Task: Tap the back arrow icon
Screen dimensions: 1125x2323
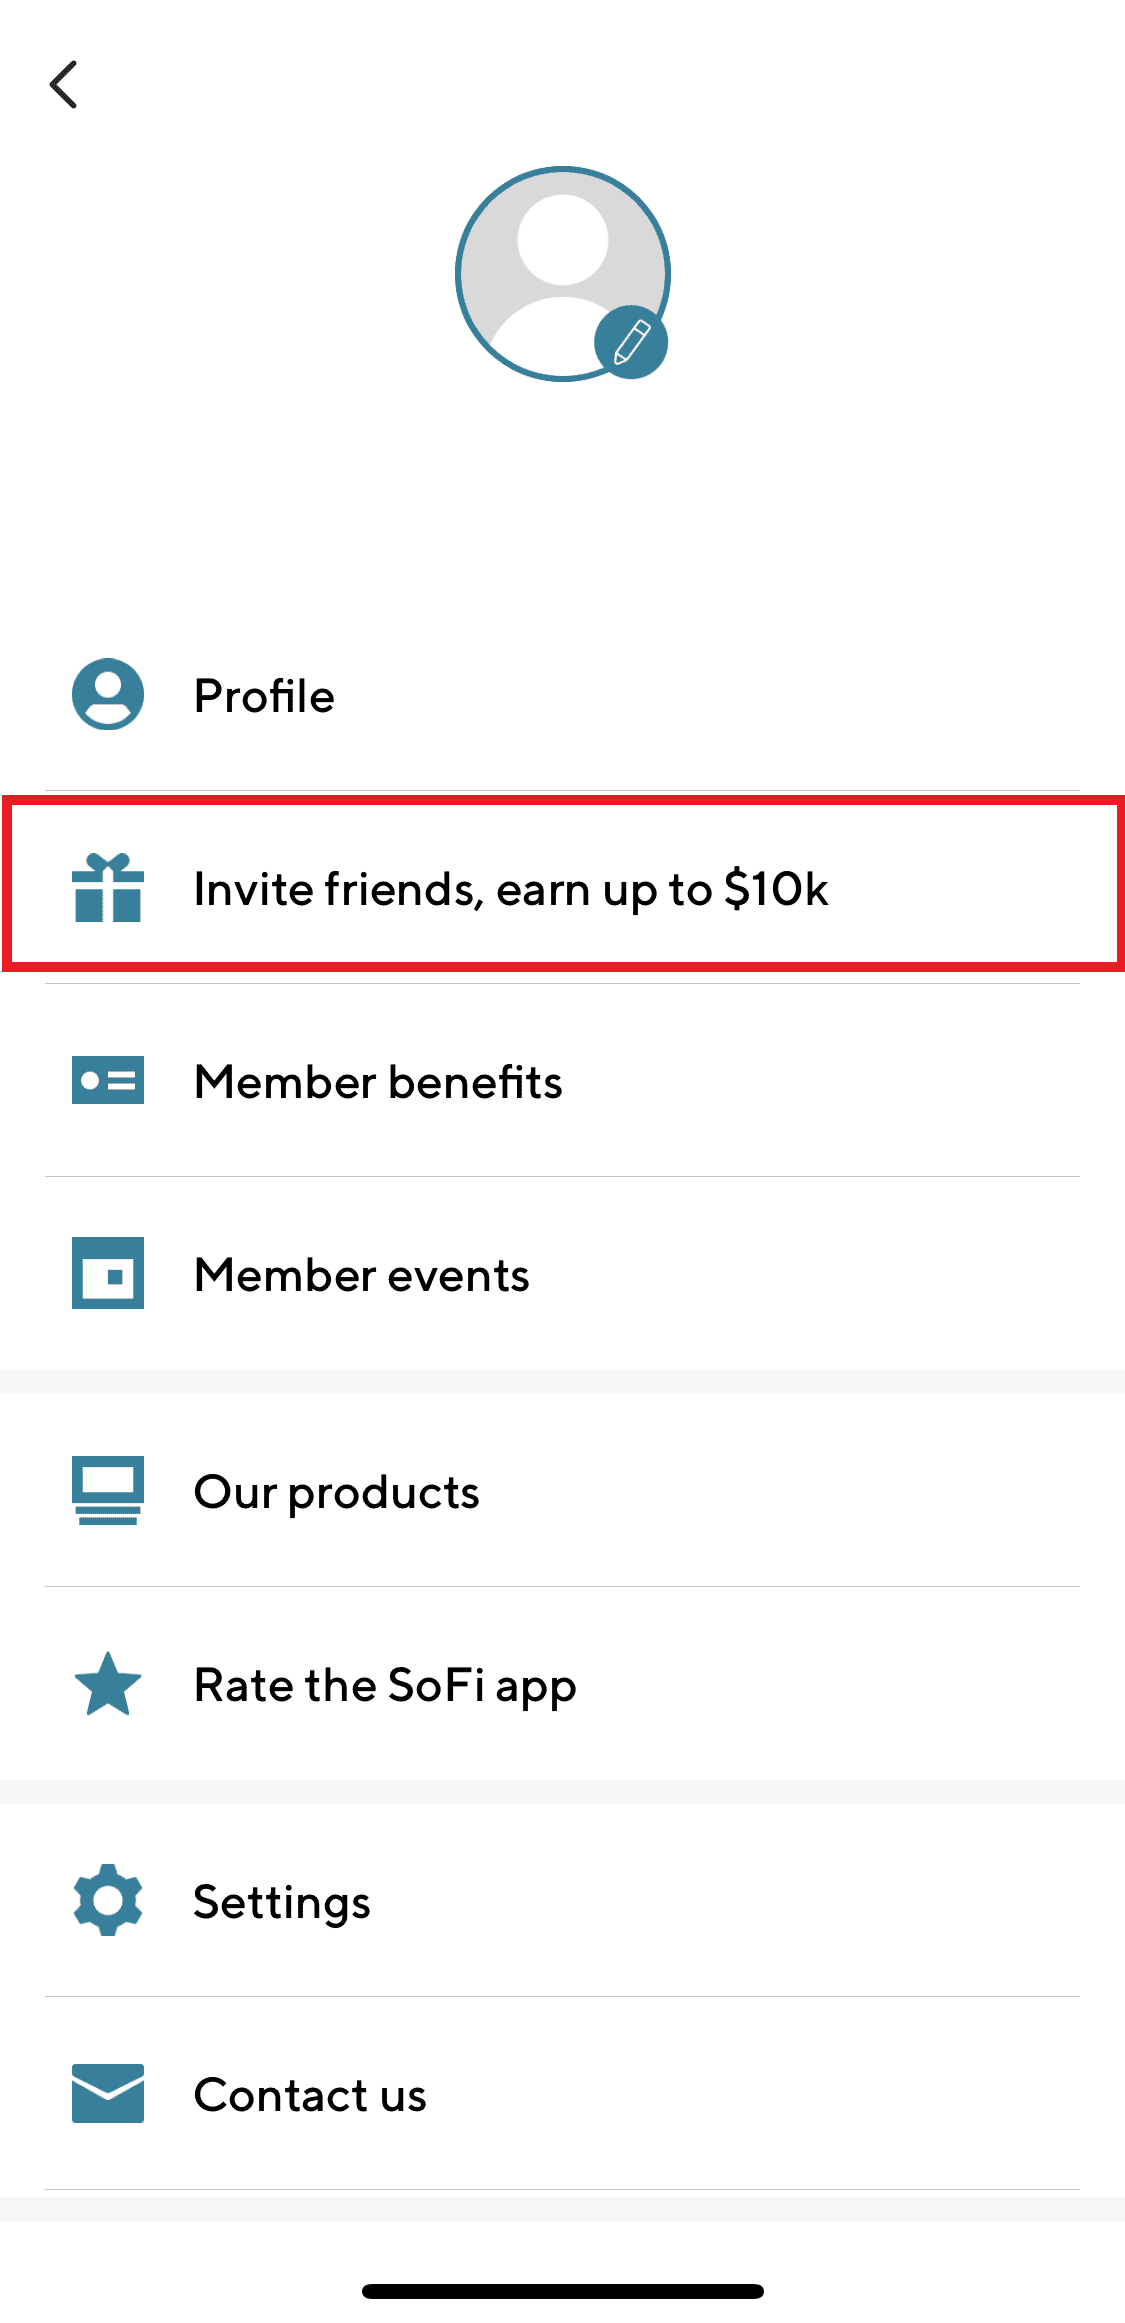Action: (64, 84)
